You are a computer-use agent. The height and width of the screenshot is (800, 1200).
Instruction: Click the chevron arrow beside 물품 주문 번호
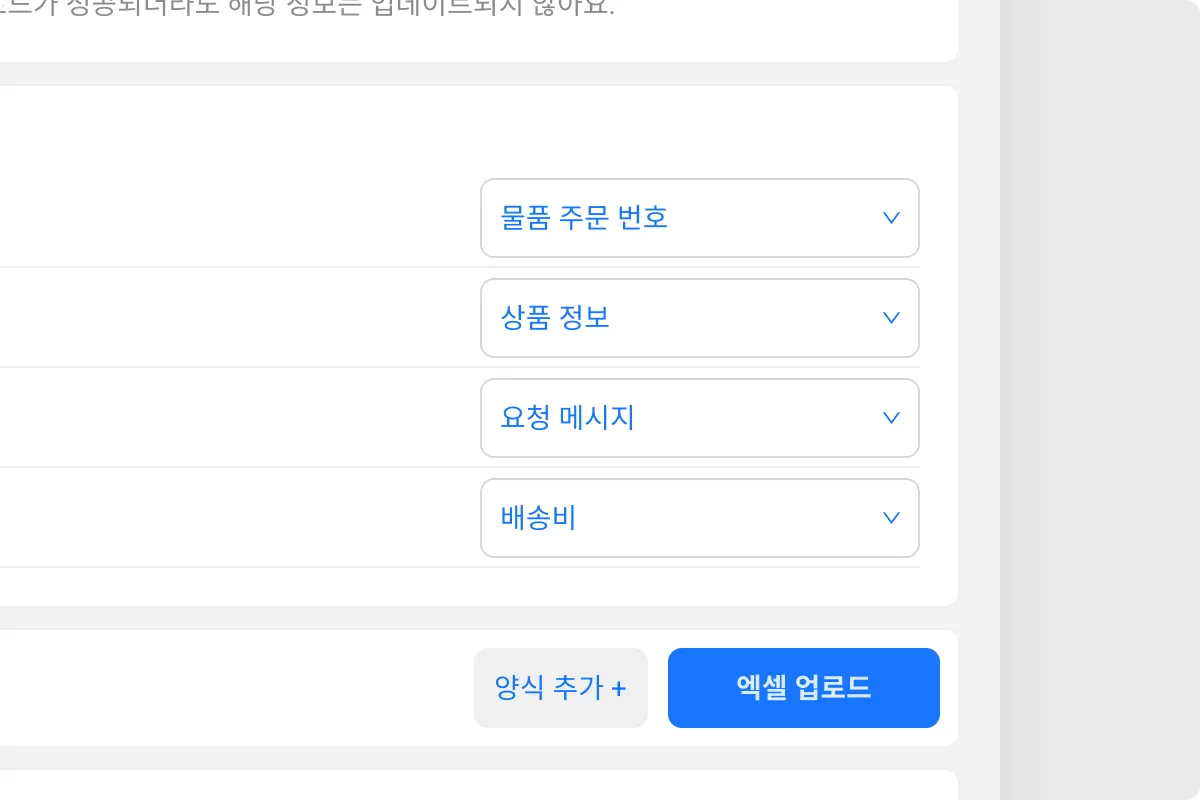tap(891, 218)
